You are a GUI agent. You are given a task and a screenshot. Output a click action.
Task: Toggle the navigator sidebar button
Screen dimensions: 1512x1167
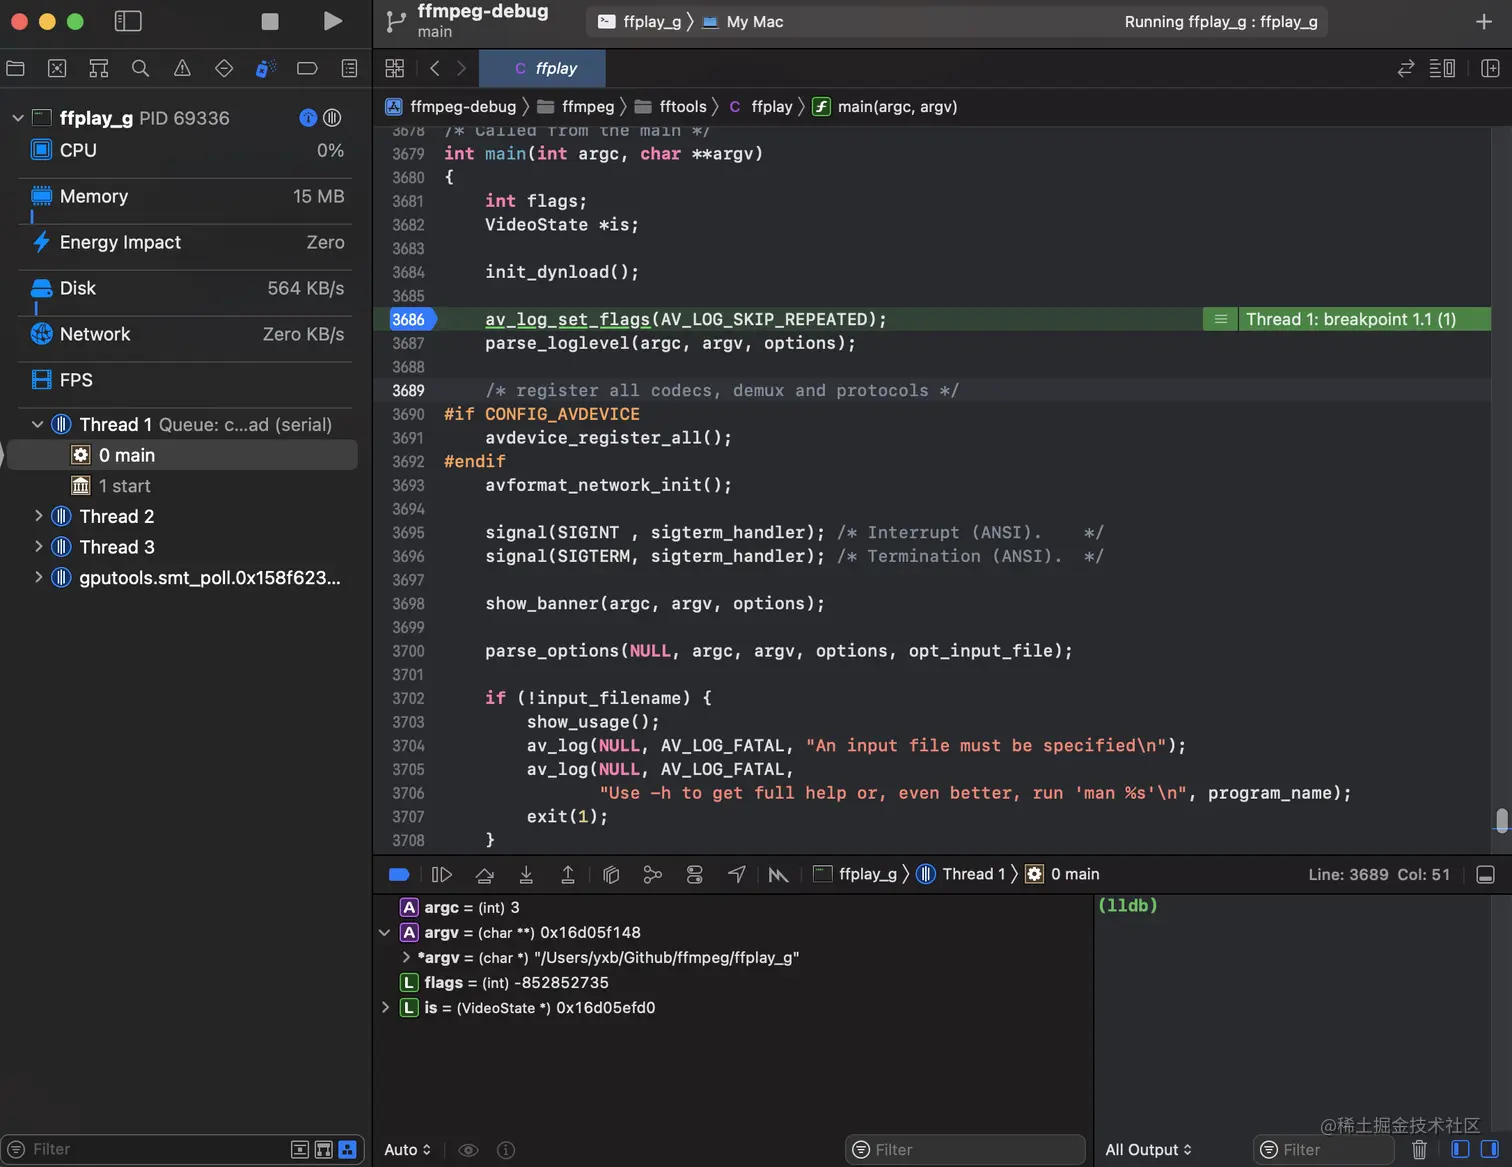pos(128,21)
